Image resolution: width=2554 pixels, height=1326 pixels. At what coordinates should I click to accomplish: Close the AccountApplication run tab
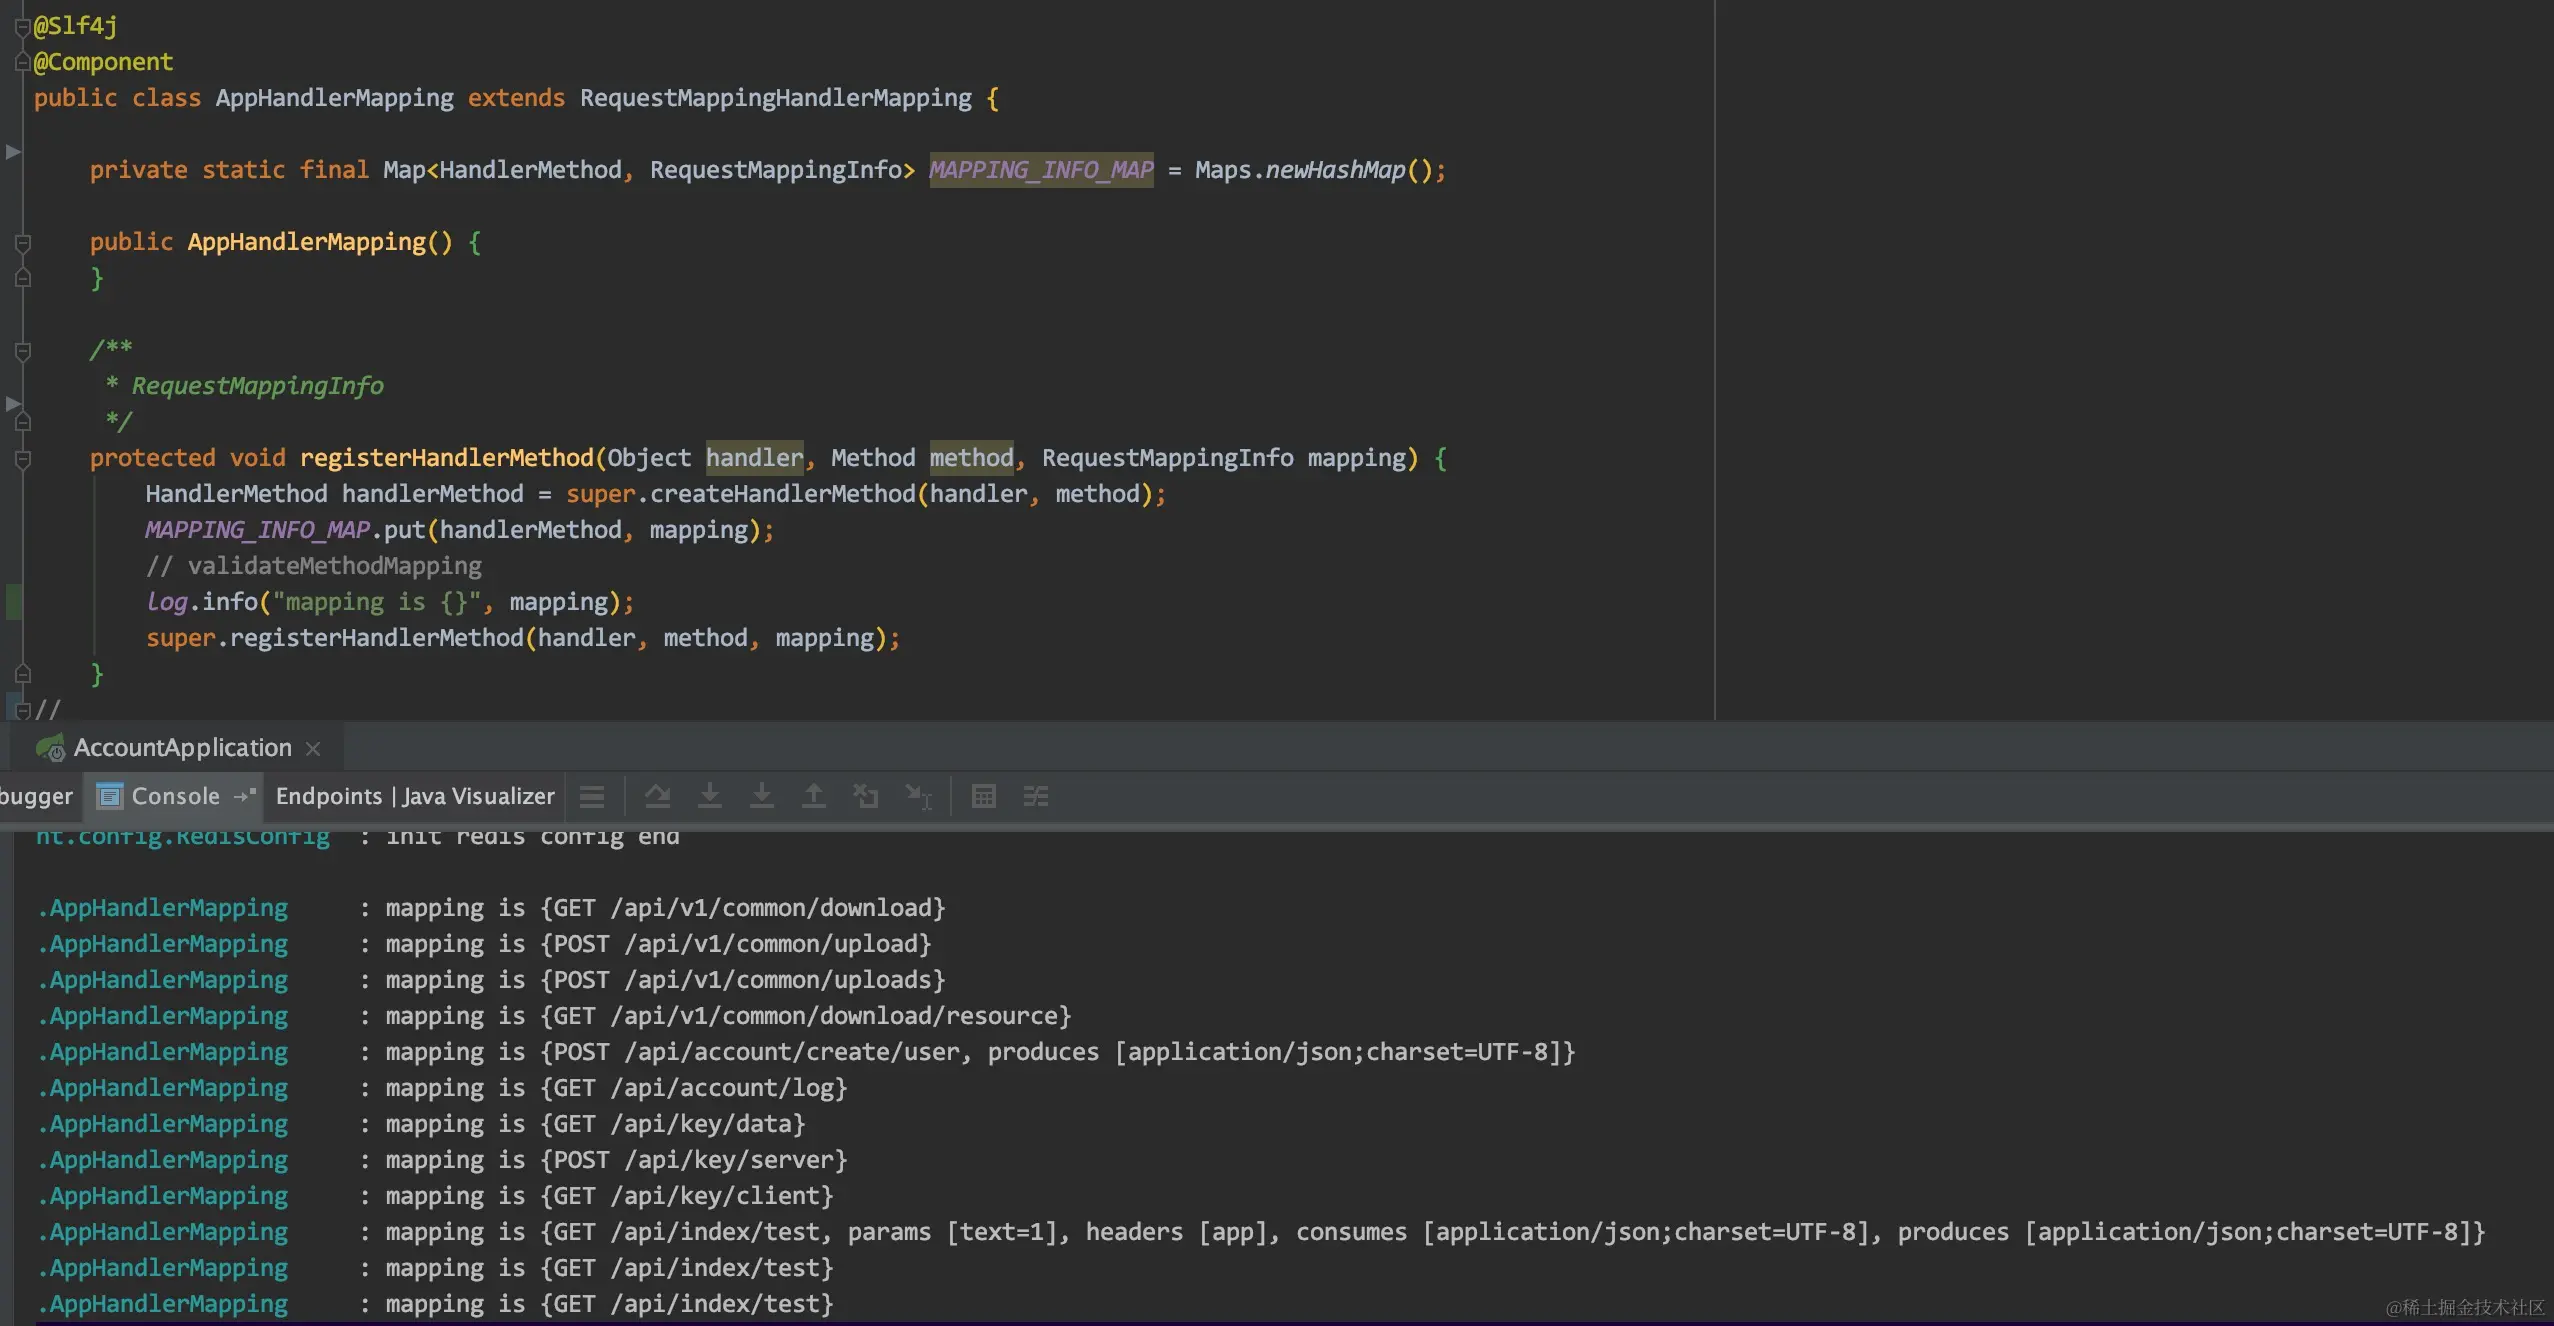point(313,748)
